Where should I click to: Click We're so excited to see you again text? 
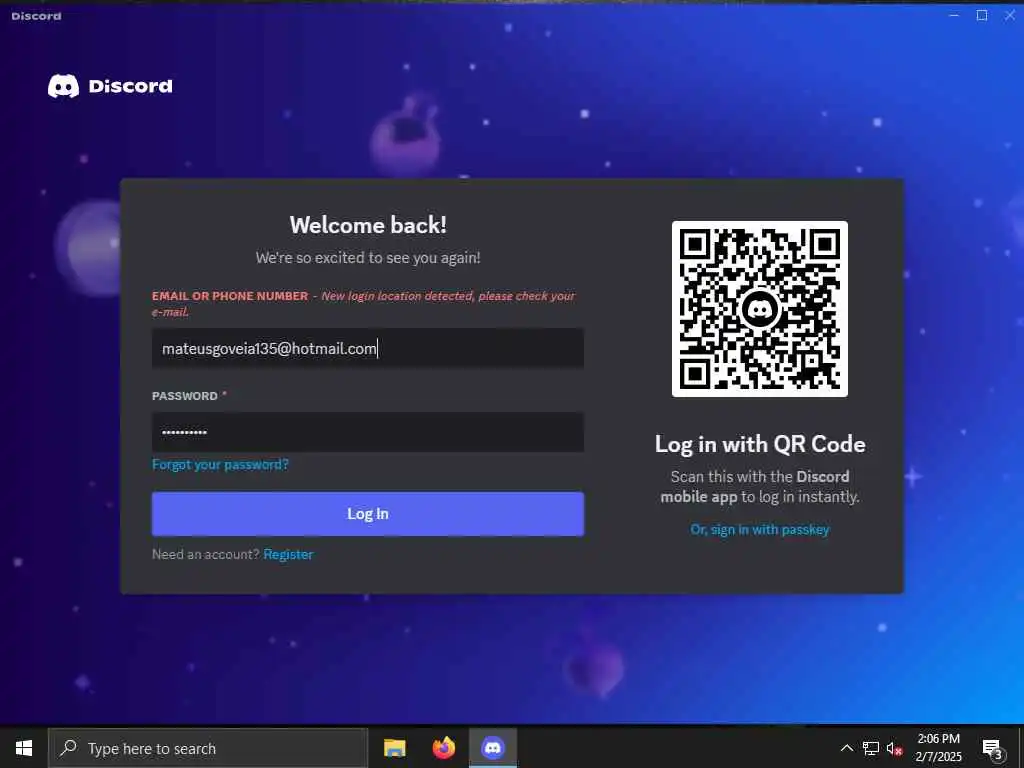click(x=368, y=258)
